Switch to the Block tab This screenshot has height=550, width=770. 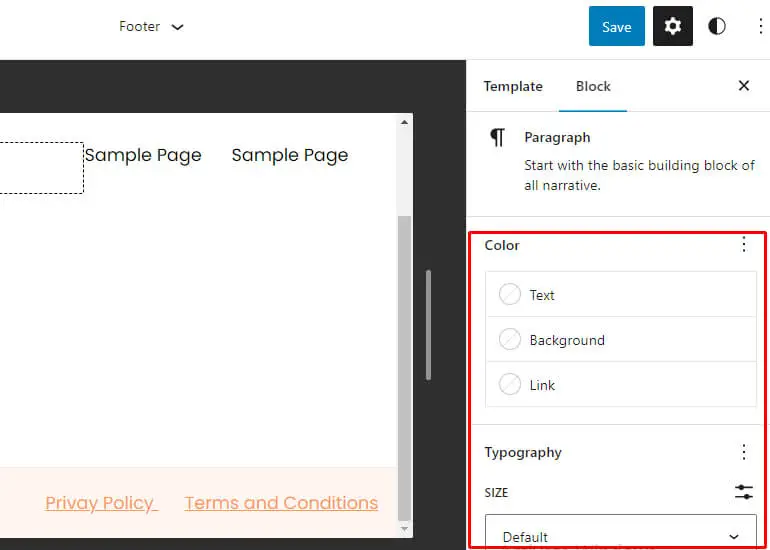point(593,86)
